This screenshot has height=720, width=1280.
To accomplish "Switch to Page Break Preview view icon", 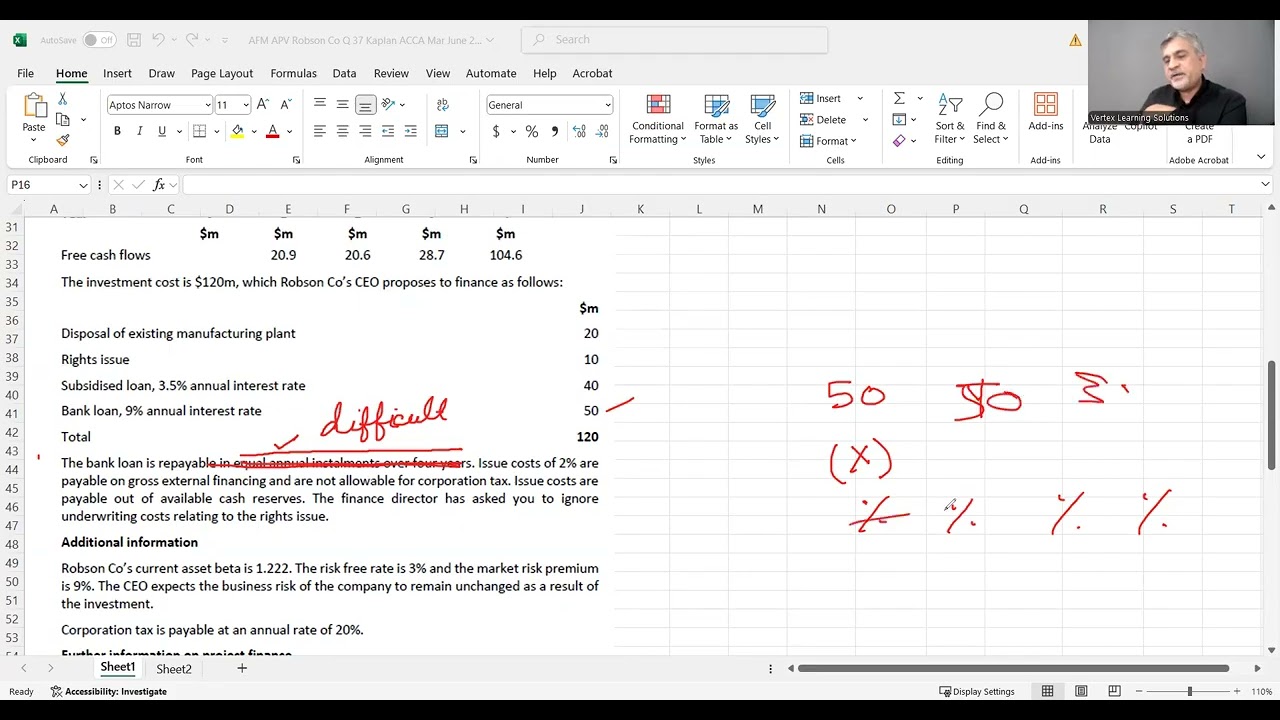I will pos(1114,691).
